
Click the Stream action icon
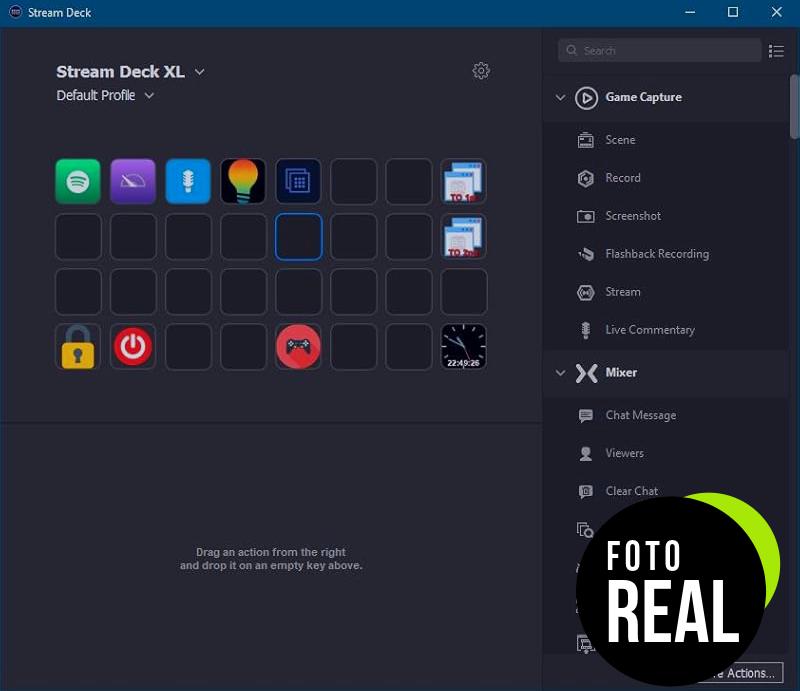(x=586, y=292)
